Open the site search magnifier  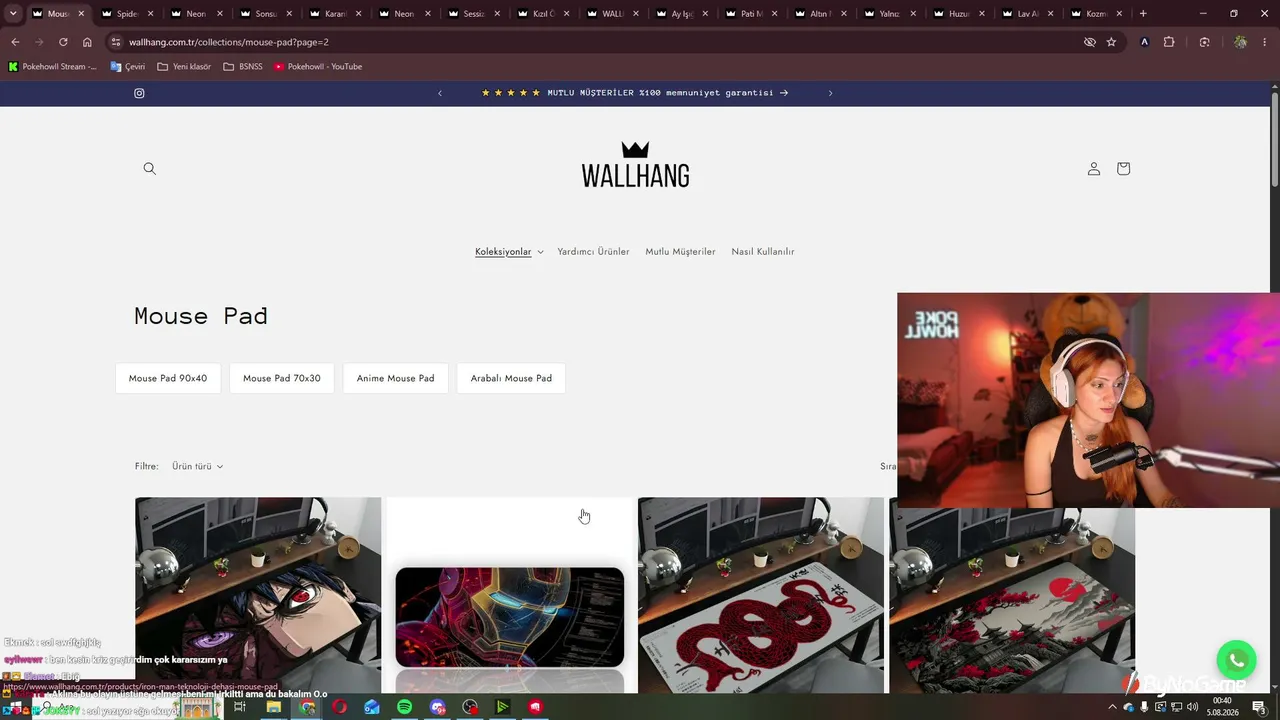(150, 169)
